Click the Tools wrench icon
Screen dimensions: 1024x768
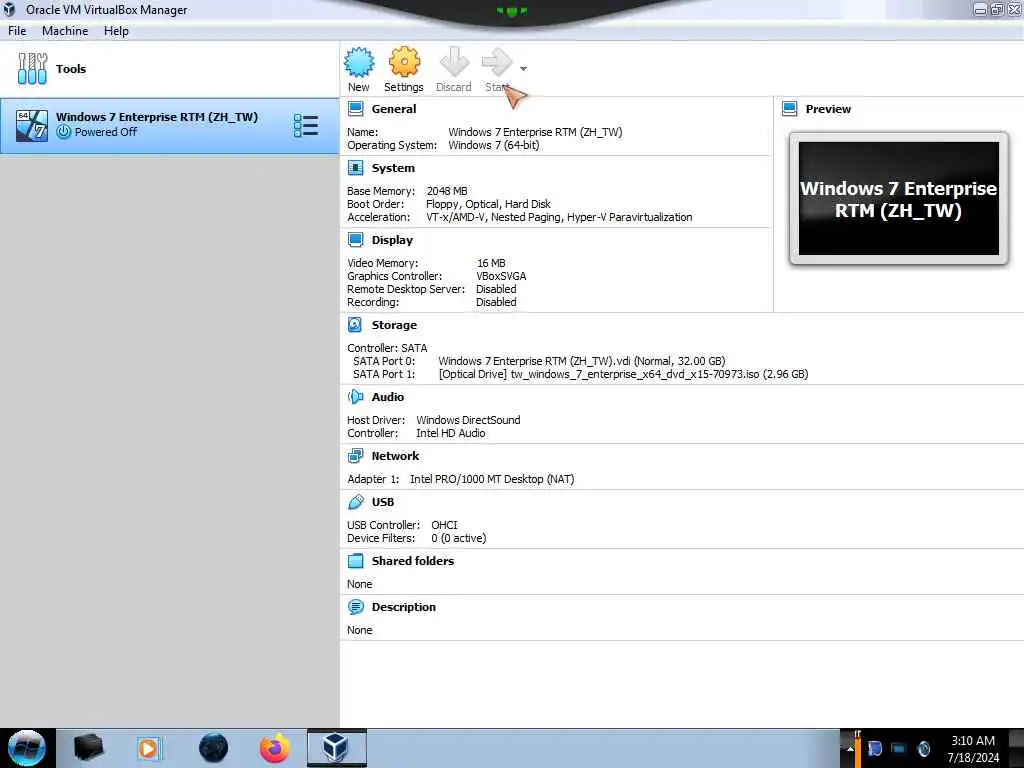[x=33, y=69]
